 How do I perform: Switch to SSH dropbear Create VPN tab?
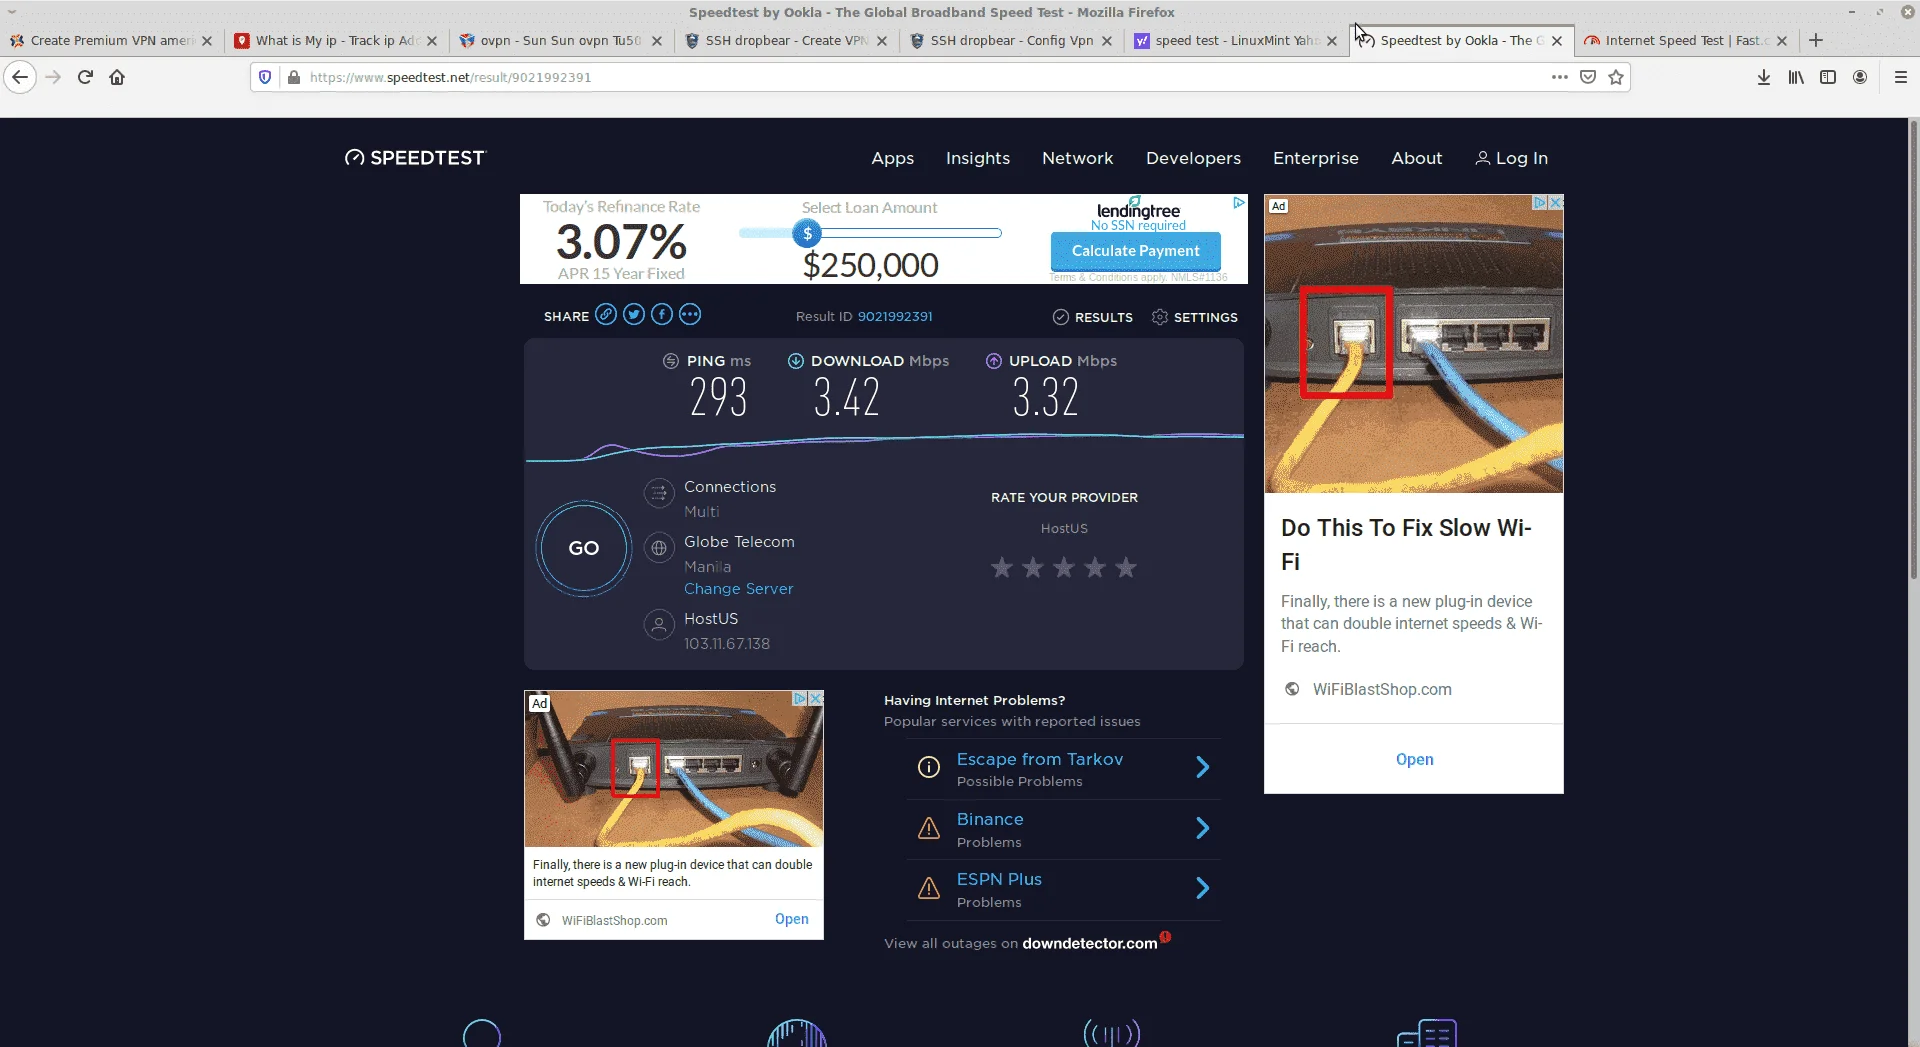[x=785, y=40]
